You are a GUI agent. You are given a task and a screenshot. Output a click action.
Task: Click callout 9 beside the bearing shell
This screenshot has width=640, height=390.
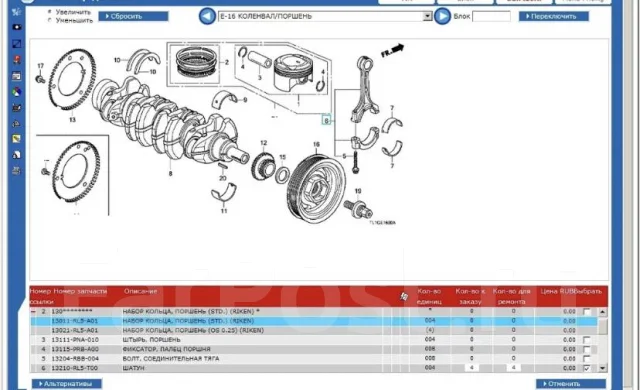click(x=245, y=100)
